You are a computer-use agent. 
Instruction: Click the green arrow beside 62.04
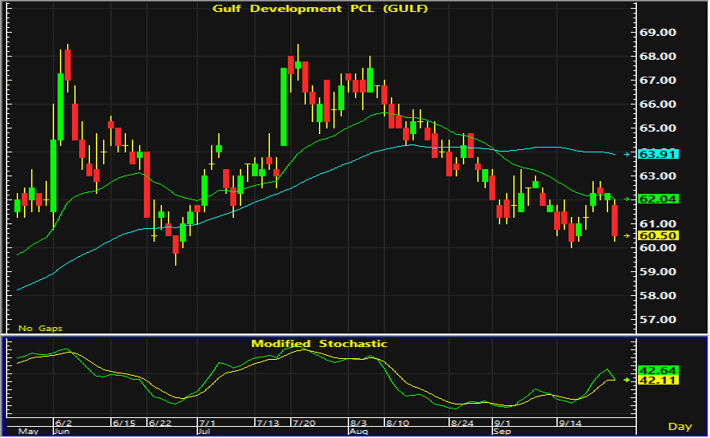(627, 199)
